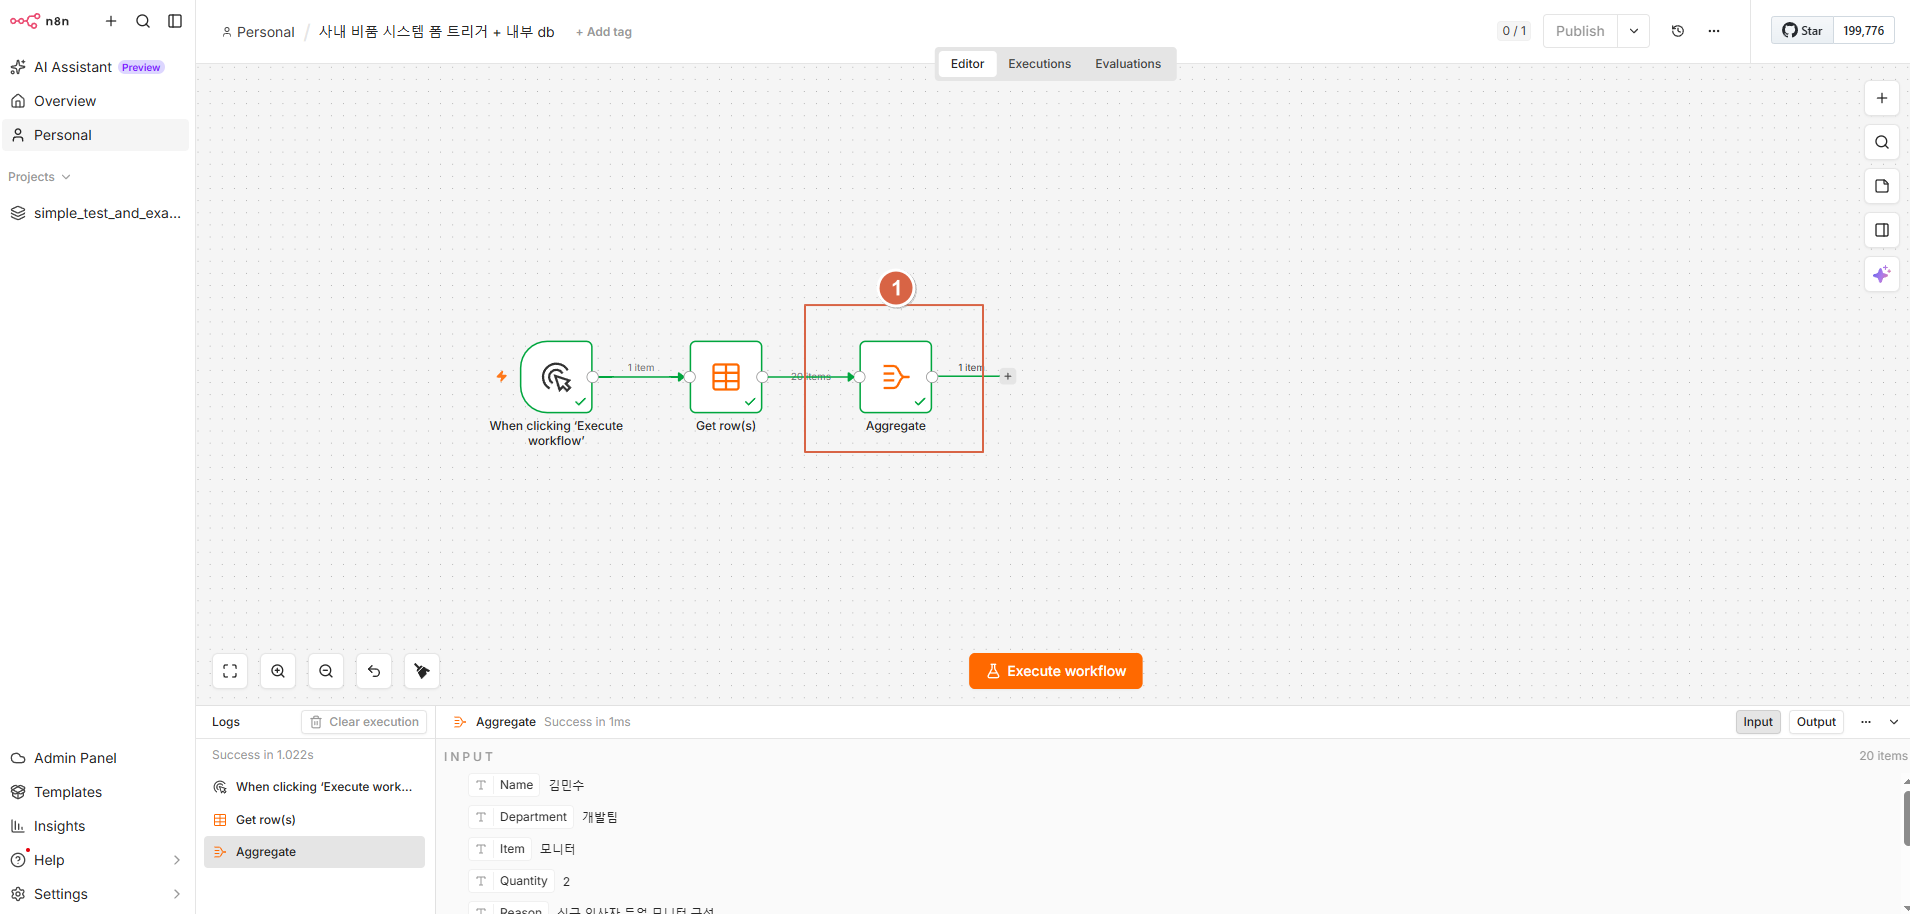The height and width of the screenshot is (914, 1910).
Task: Add node with canvas plus button
Action: pos(1882,98)
